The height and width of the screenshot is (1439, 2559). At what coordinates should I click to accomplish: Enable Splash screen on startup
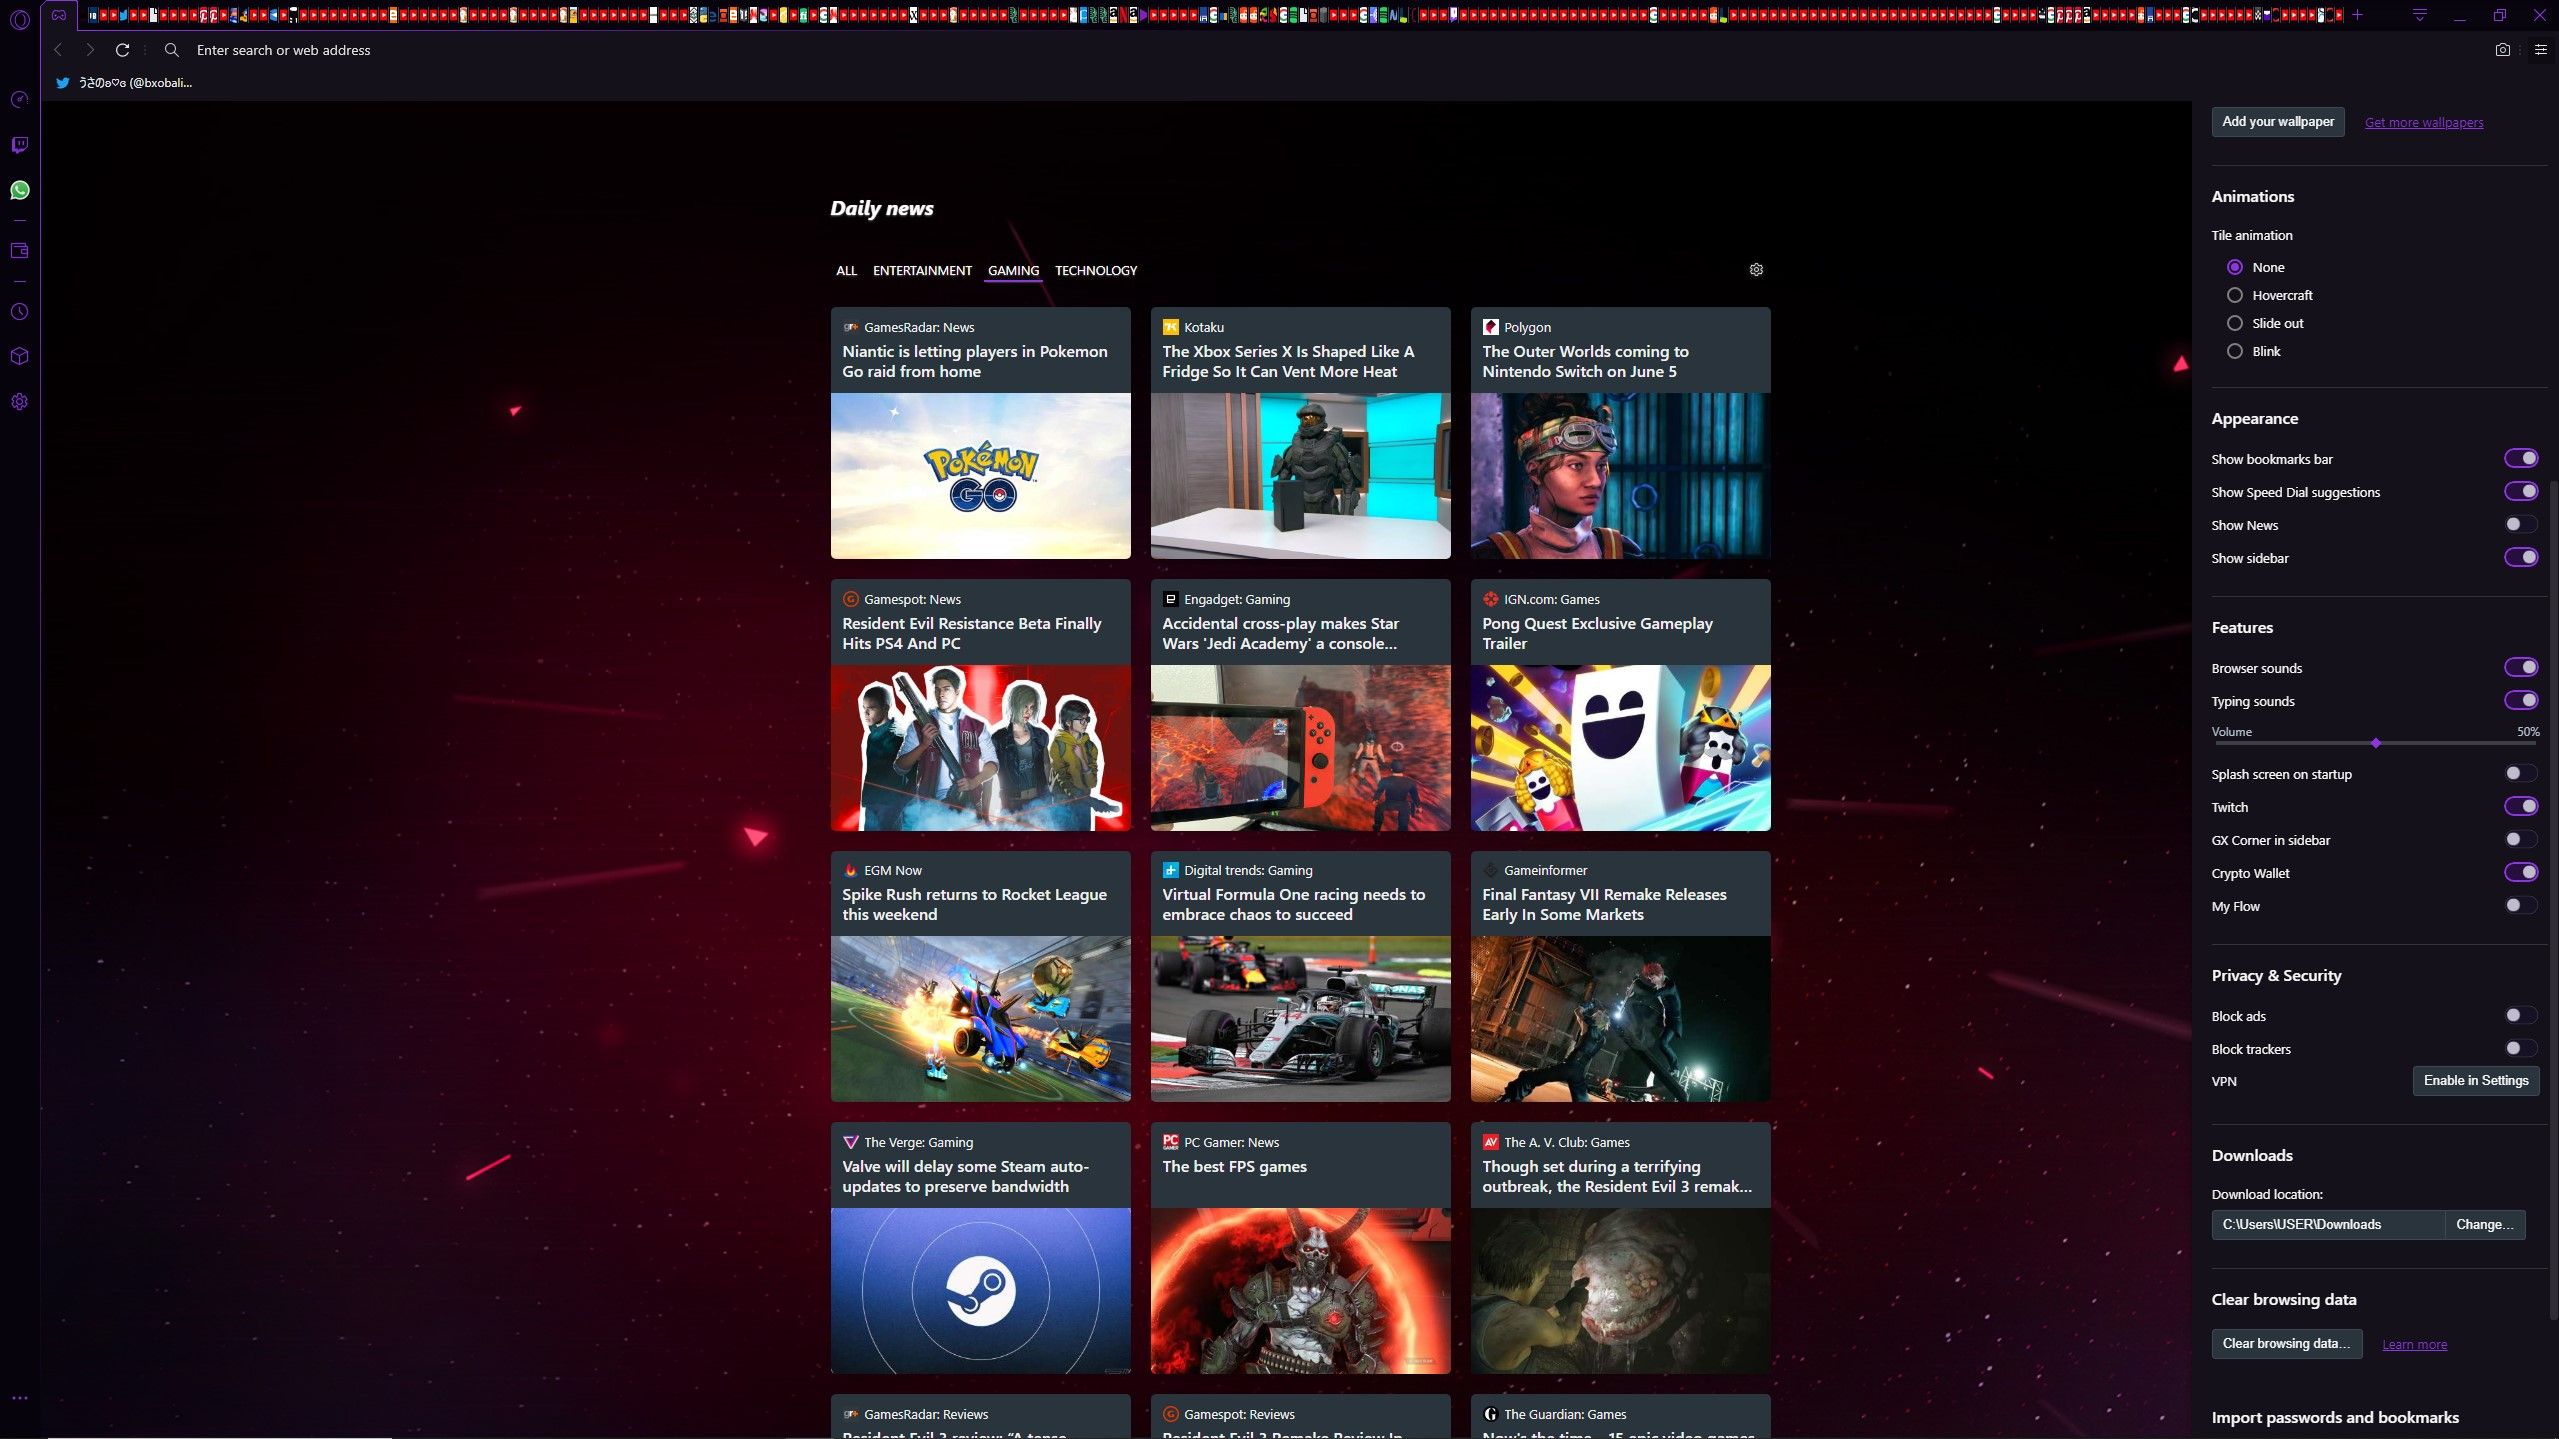(2520, 773)
